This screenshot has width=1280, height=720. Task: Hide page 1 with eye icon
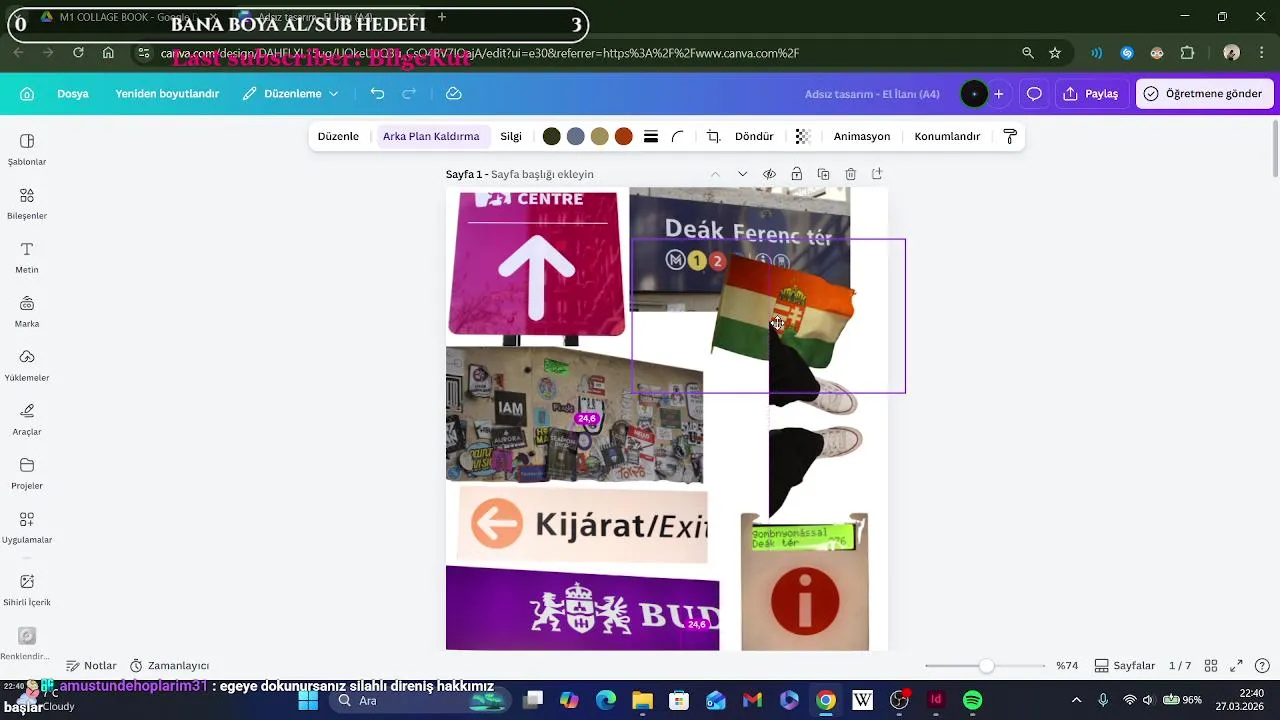[x=769, y=174]
